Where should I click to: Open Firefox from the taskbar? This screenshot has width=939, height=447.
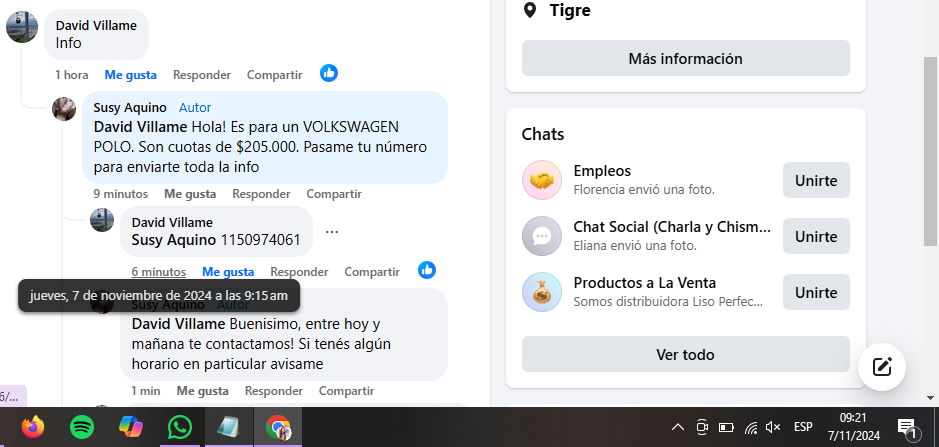point(33,427)
